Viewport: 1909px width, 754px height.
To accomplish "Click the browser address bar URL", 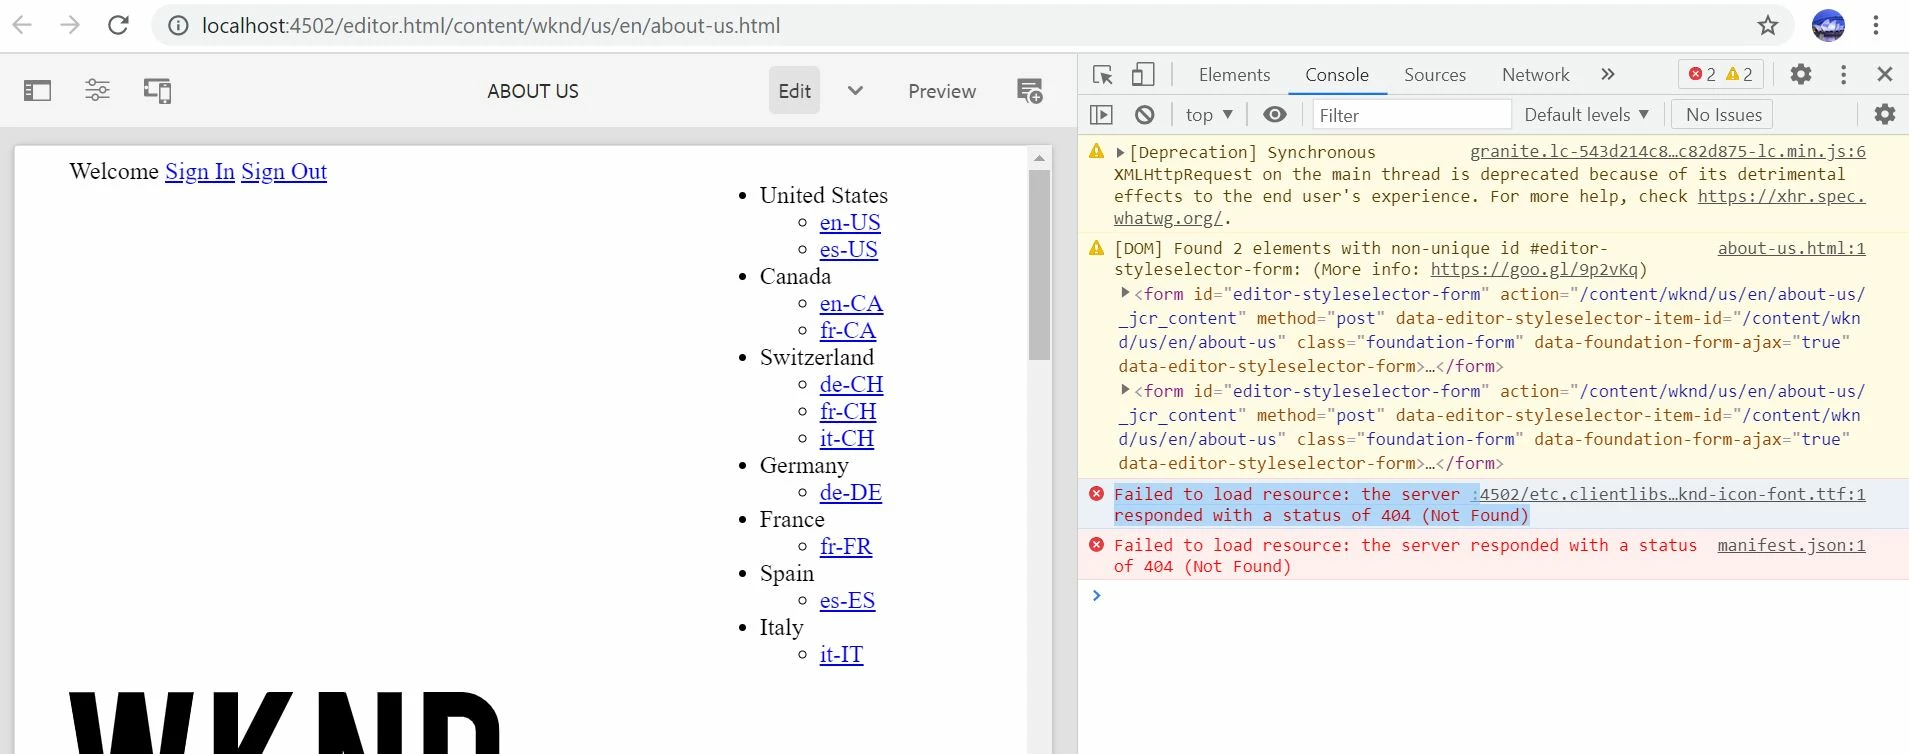I will pos(491,26).
